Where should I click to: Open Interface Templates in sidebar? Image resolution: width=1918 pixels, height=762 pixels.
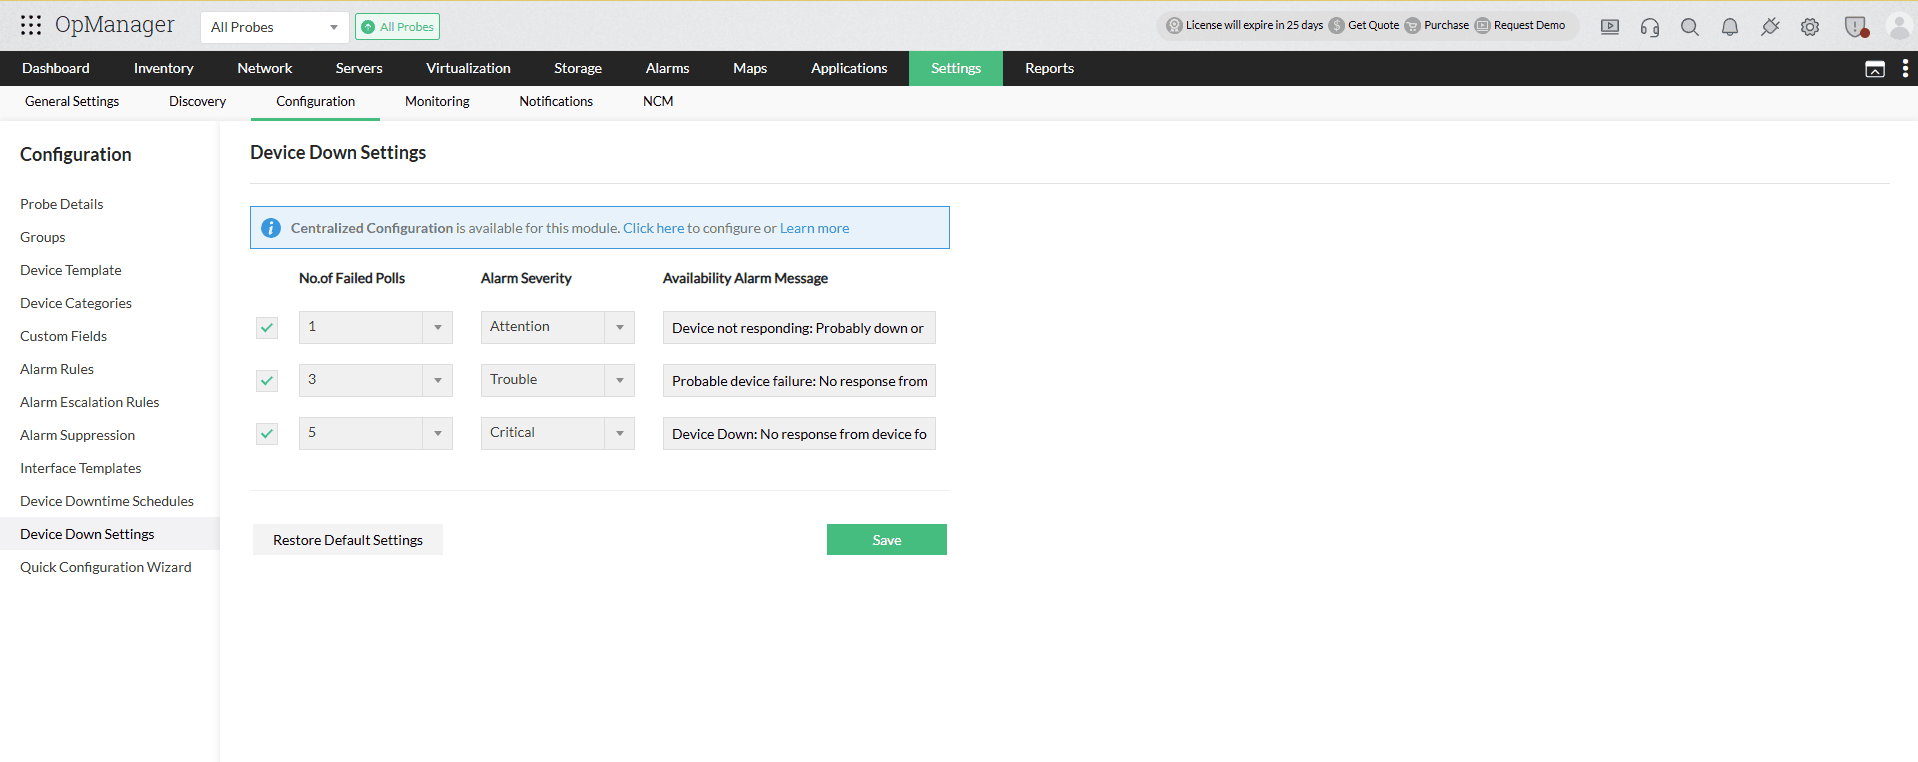click(x=81, y=468)
